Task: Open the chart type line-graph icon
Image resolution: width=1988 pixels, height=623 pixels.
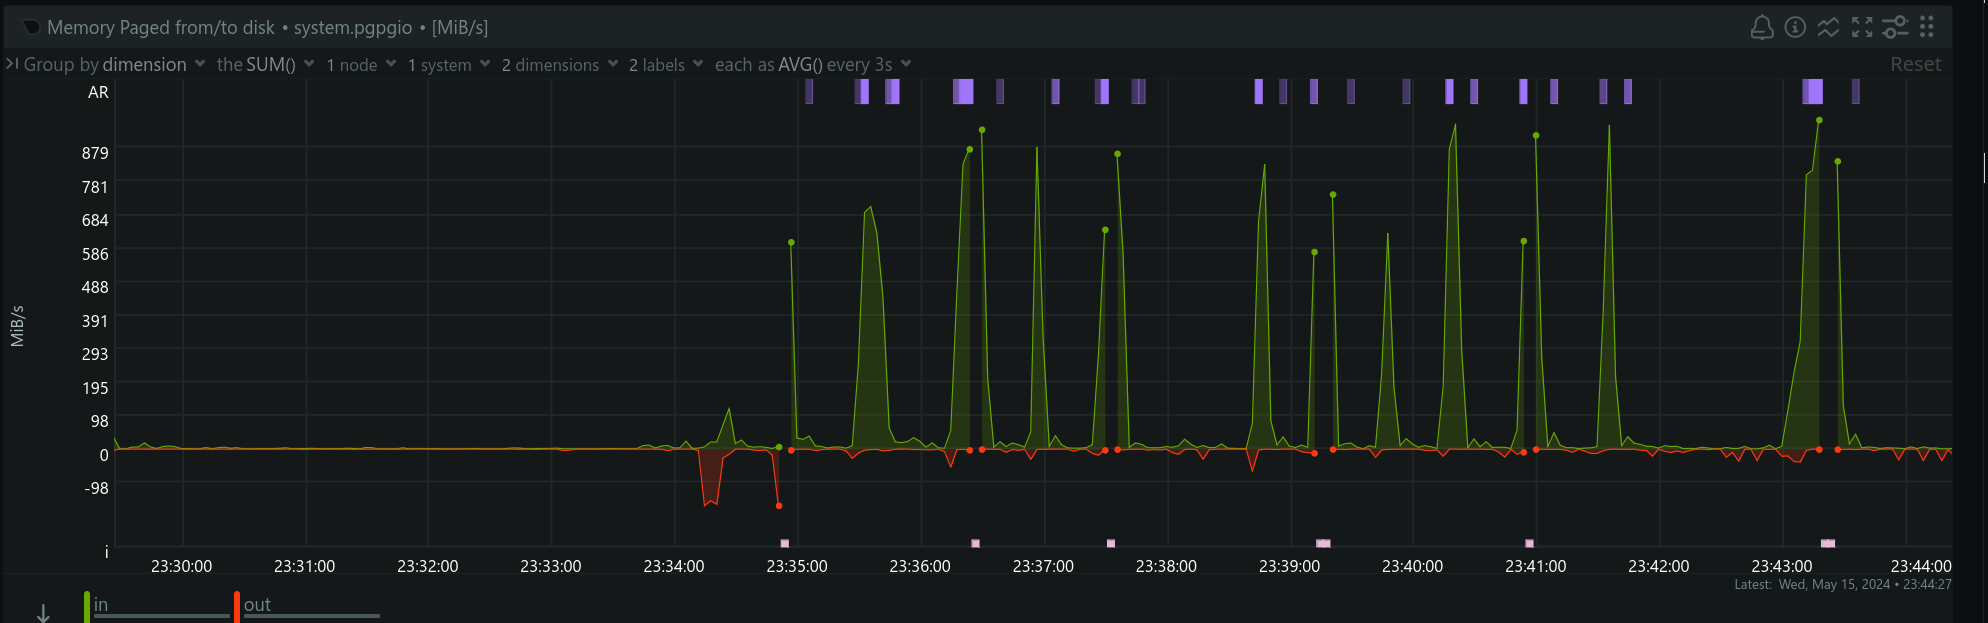Action: [x=1828, y=28]
